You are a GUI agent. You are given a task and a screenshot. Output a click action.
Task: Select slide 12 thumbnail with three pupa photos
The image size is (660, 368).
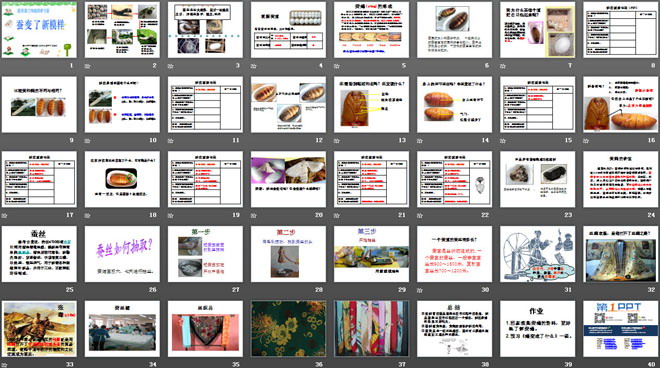(288, 105)
